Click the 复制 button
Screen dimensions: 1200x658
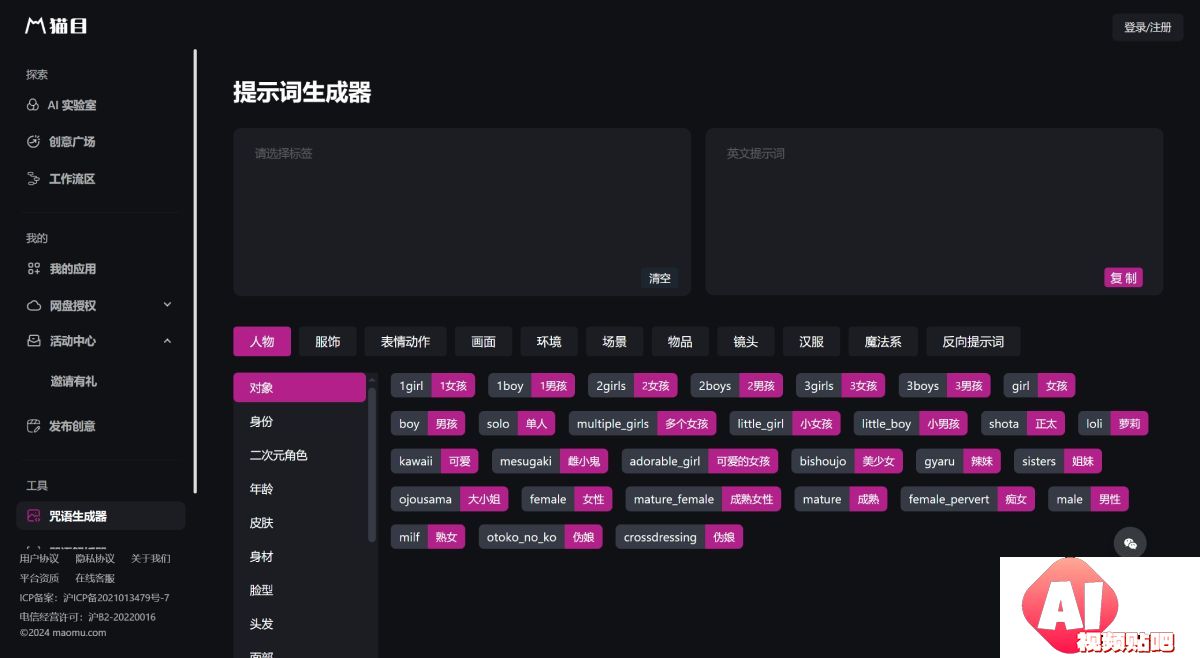pos(1123,278)
